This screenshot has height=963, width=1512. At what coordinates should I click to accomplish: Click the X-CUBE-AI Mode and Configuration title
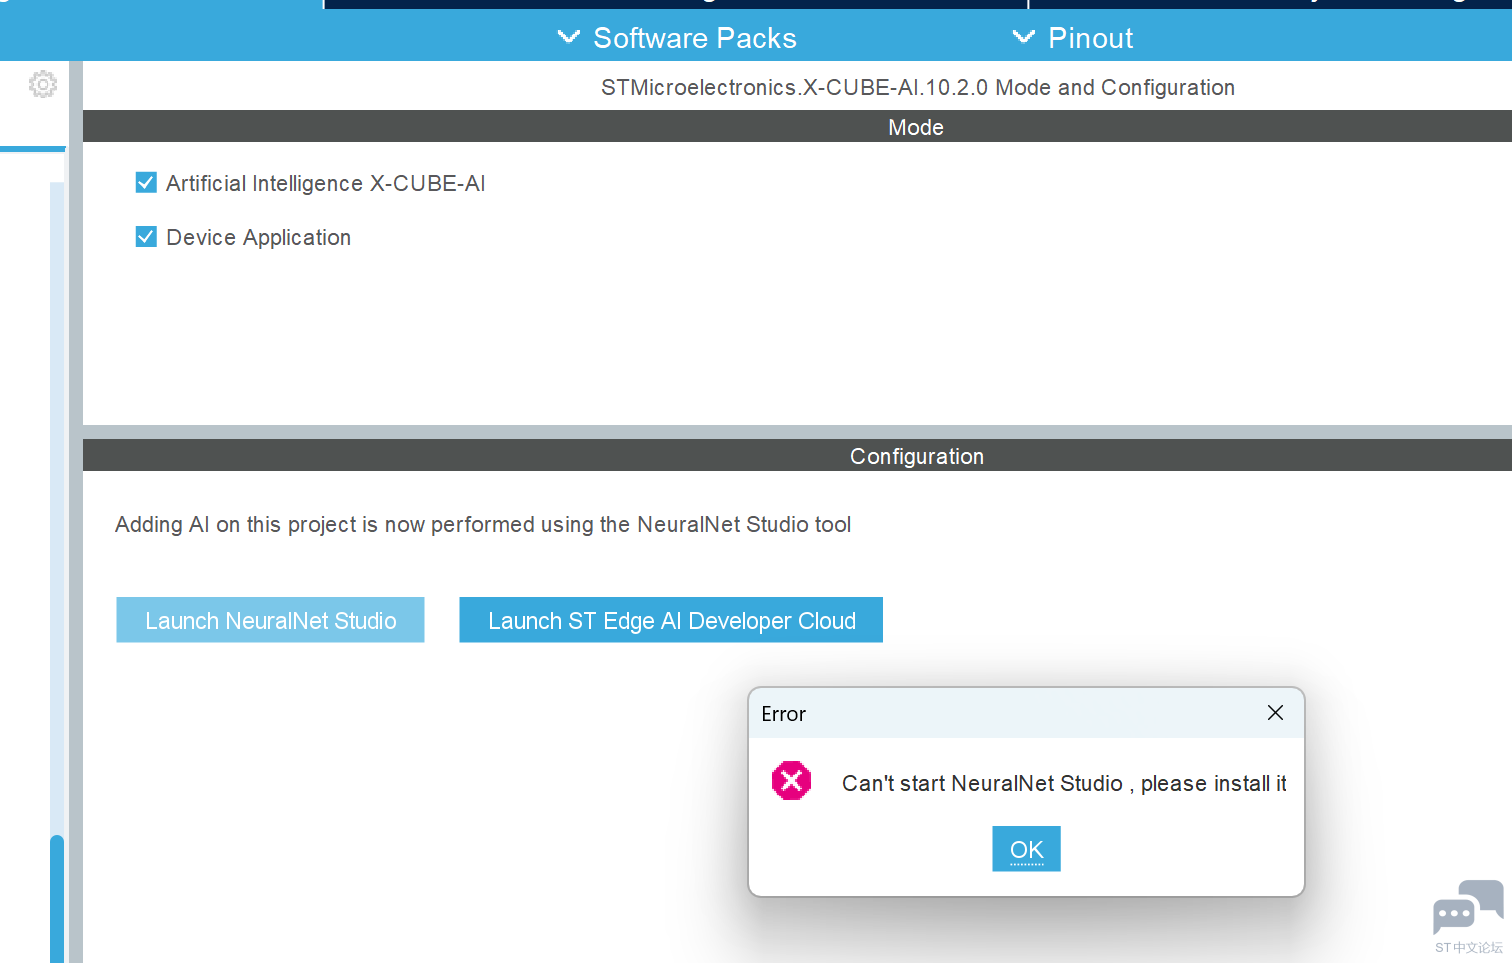point(918,88)
